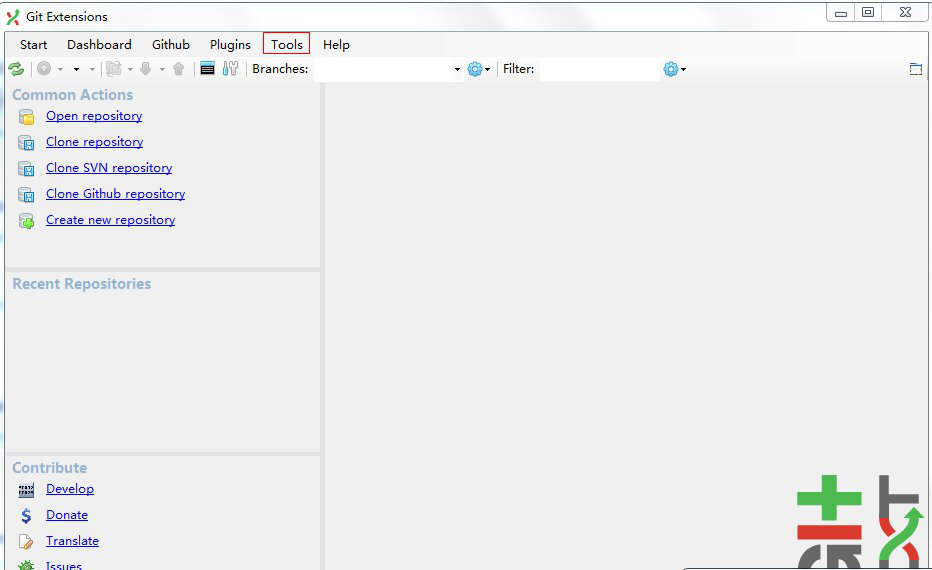Click the Translate pencil icon
The image size is (932, 570).
[x=27, y=542]
